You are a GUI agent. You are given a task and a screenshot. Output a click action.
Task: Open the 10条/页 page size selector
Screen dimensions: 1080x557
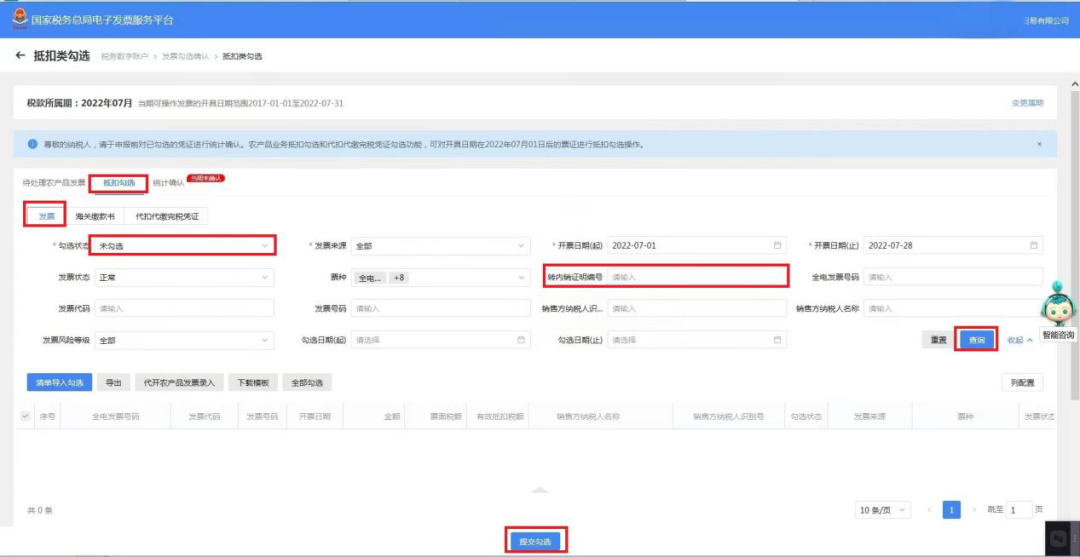(x=883, y=510)
